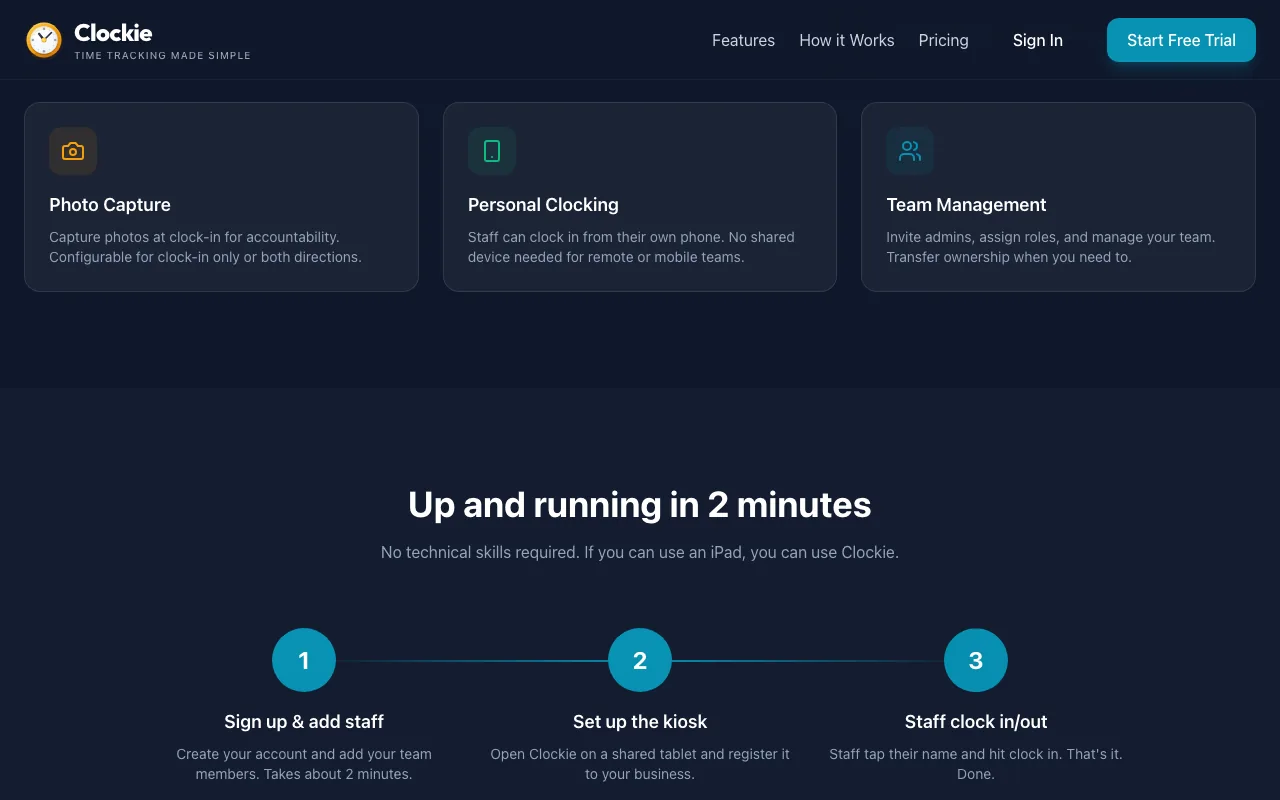Click the Clockie clock logo icon
The height and width of the screenshot is (800, 1280).
[44, 40]
